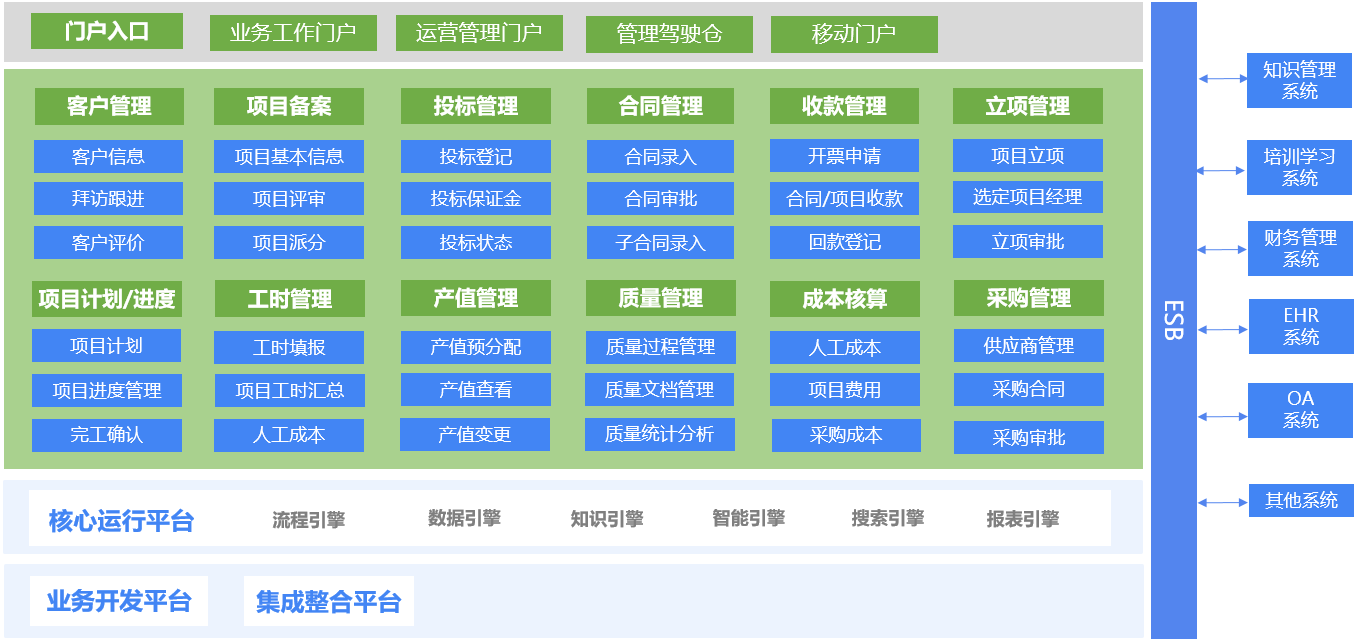The height and width of the screenshot is (641, 1355).
Task: Click the 客户信息 box
Action: (x=107, y=155)
